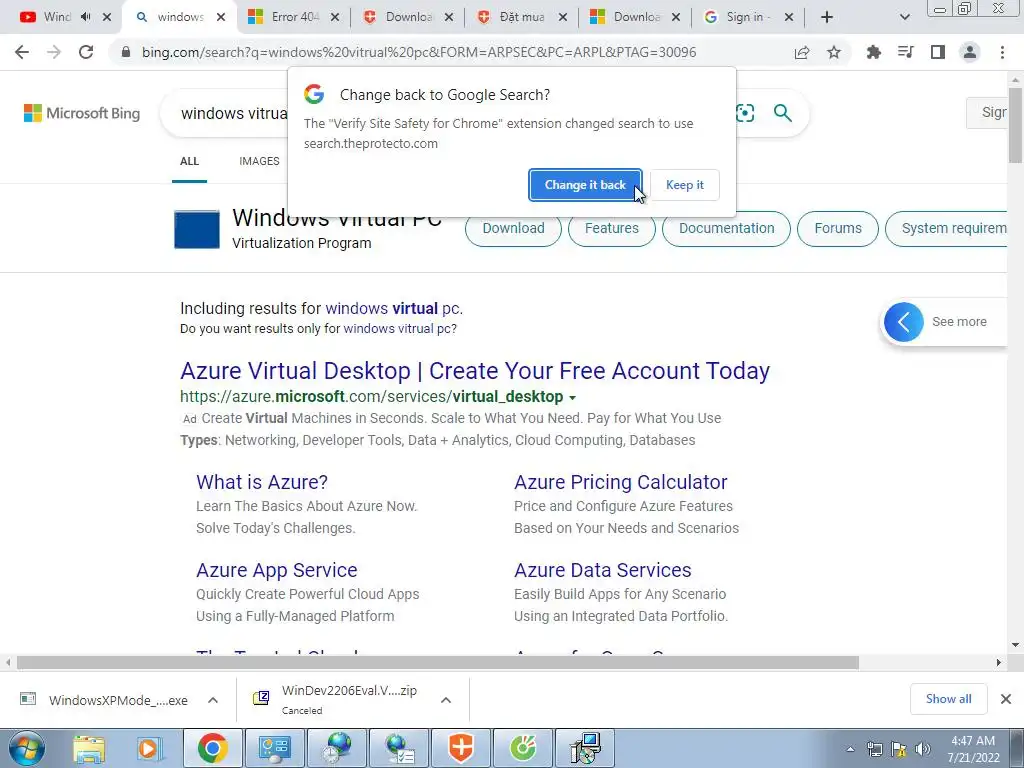
Task: Open Azure Virtual Desktop ad headline link
Action: point(475,371)
